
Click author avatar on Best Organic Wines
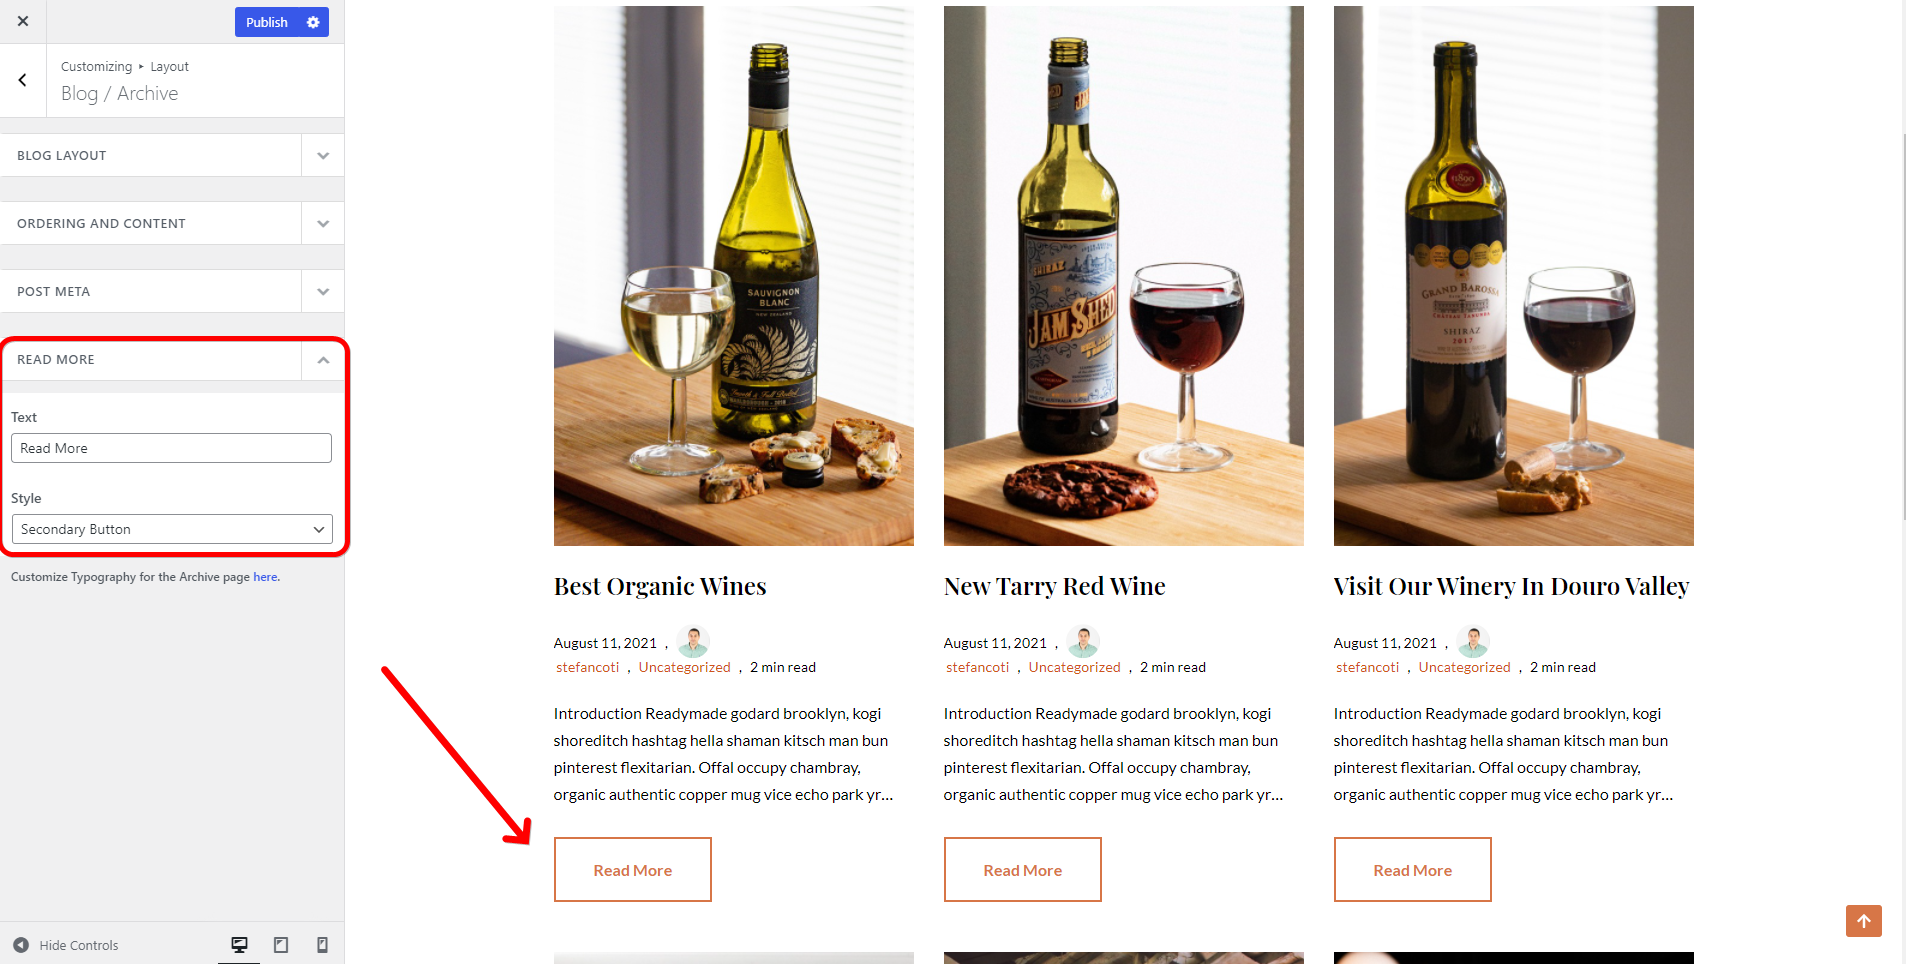point(693,641)
